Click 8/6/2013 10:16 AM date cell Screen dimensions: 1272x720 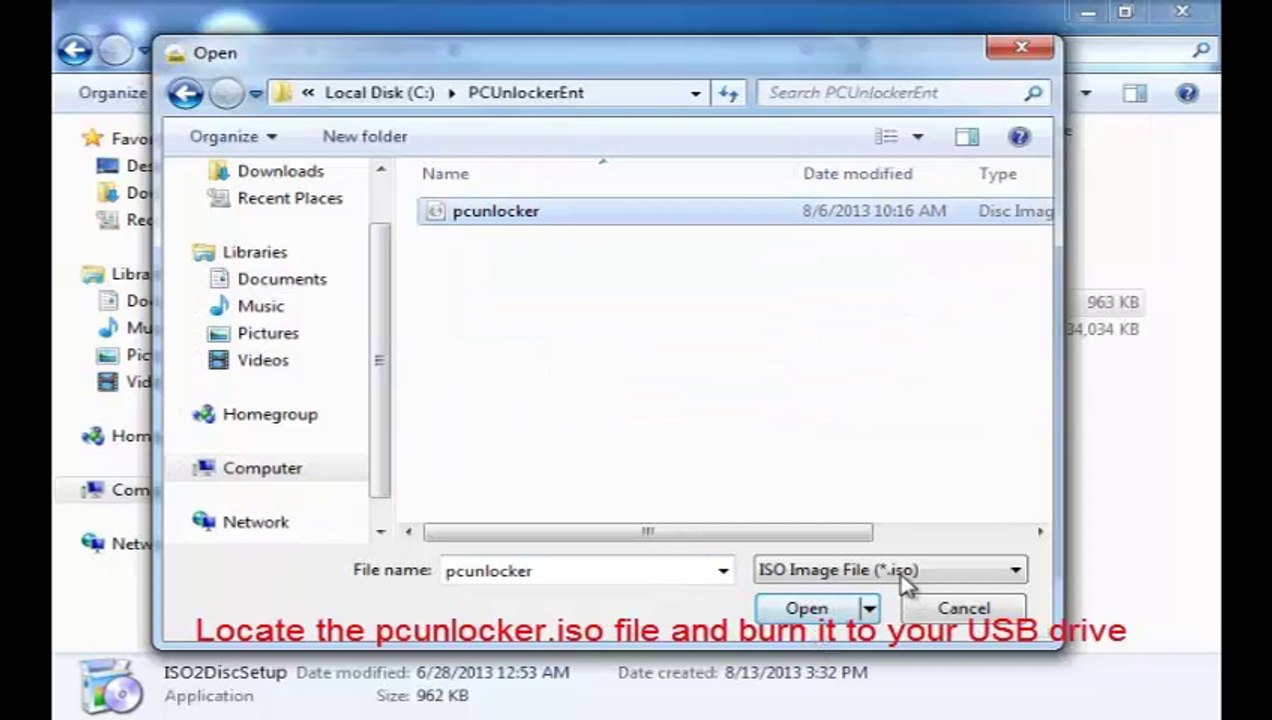coord(873,211)
